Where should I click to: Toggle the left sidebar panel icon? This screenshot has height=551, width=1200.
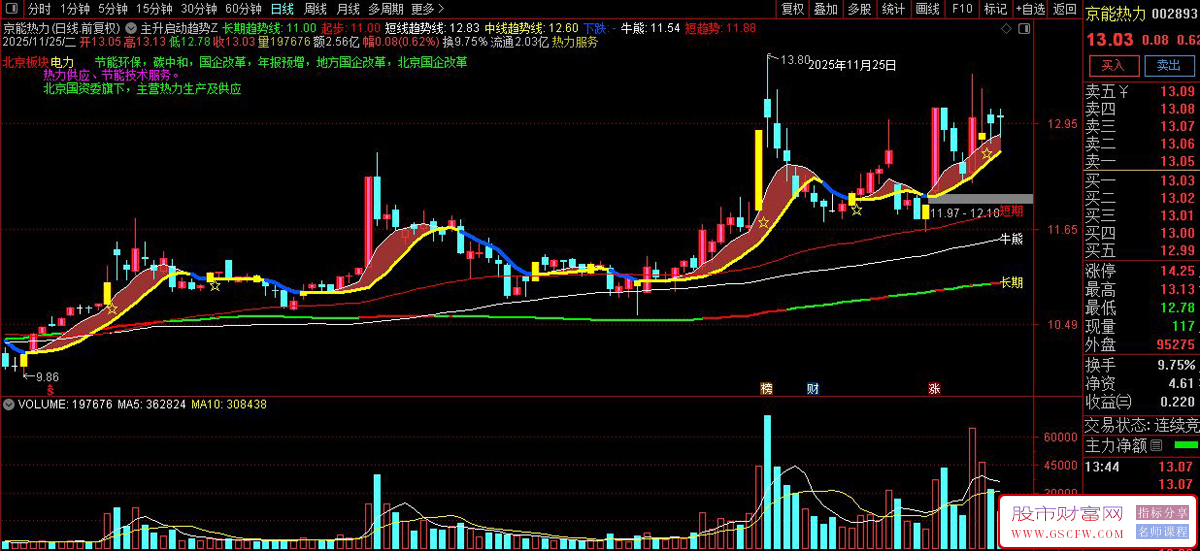click(11, 9)
